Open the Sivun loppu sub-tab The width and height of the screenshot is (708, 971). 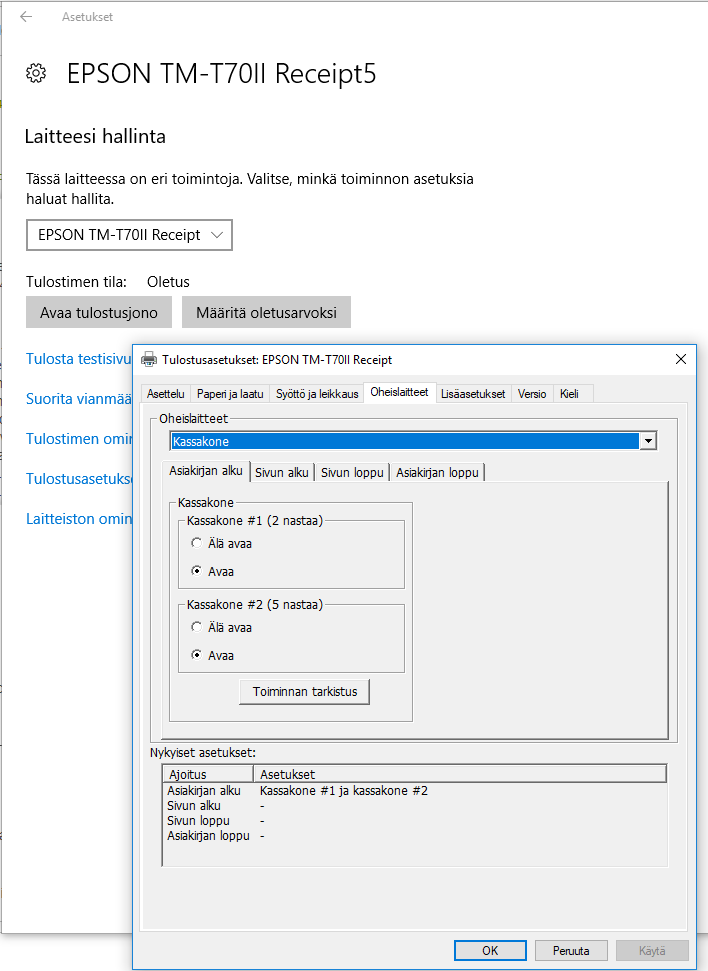tap(352, 472)
